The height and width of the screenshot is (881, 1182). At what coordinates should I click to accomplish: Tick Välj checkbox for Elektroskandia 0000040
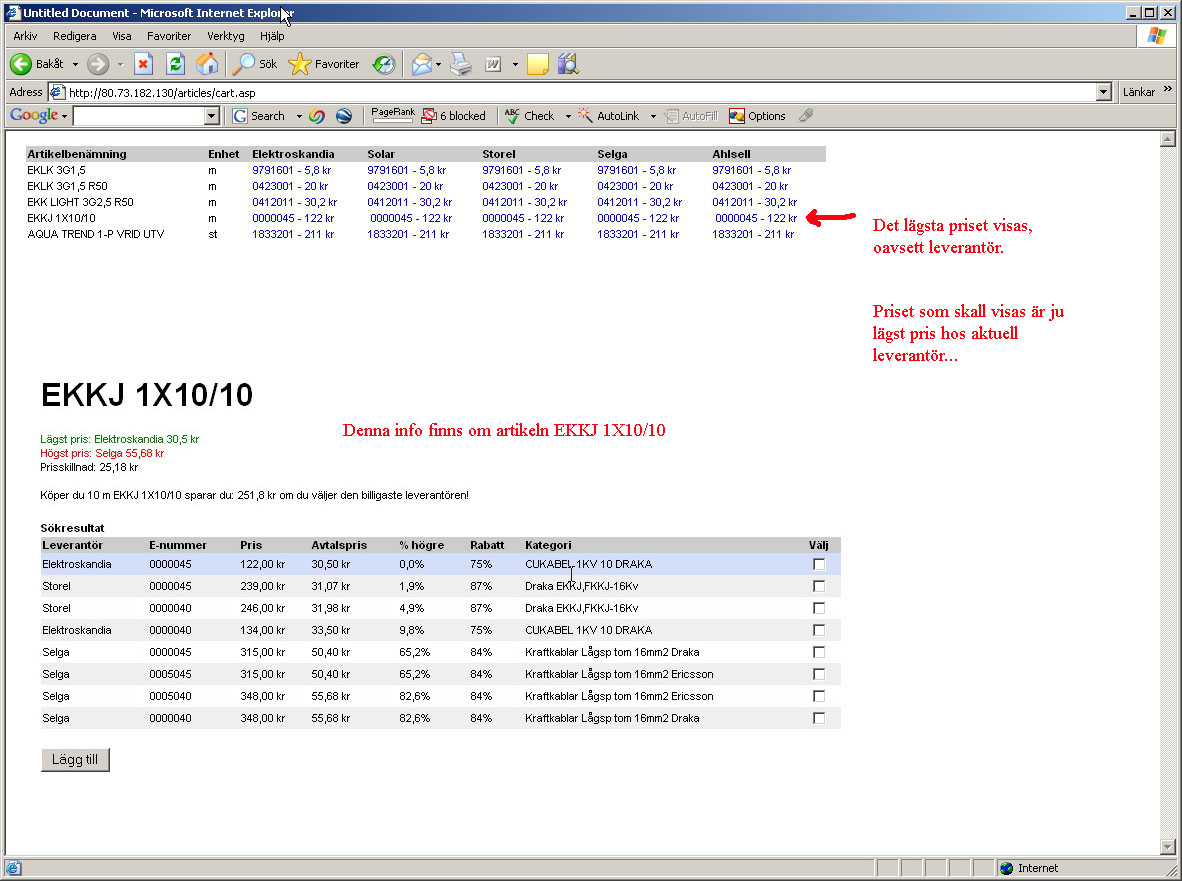(819, 630)
